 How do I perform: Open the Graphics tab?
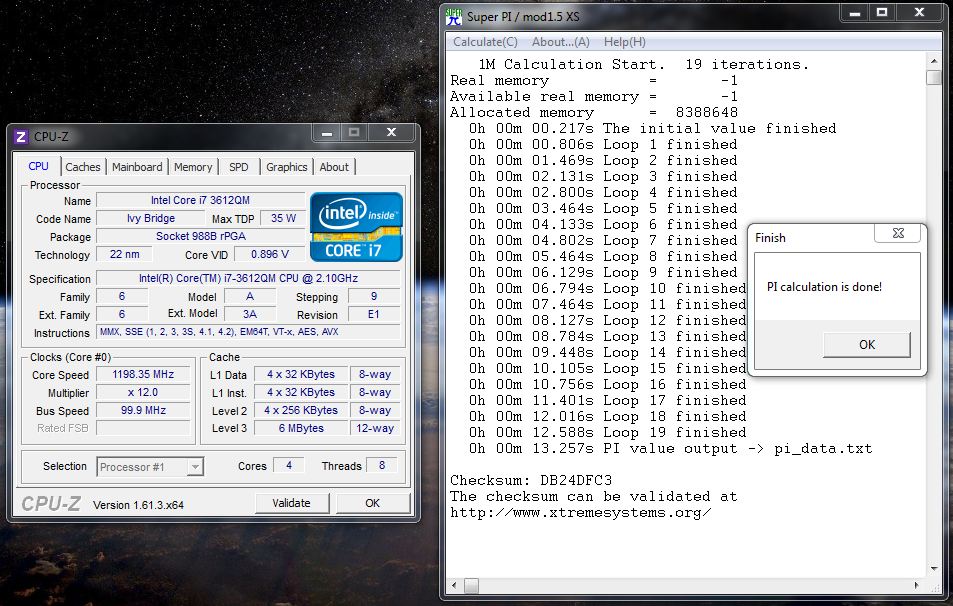tap(286, 167)
